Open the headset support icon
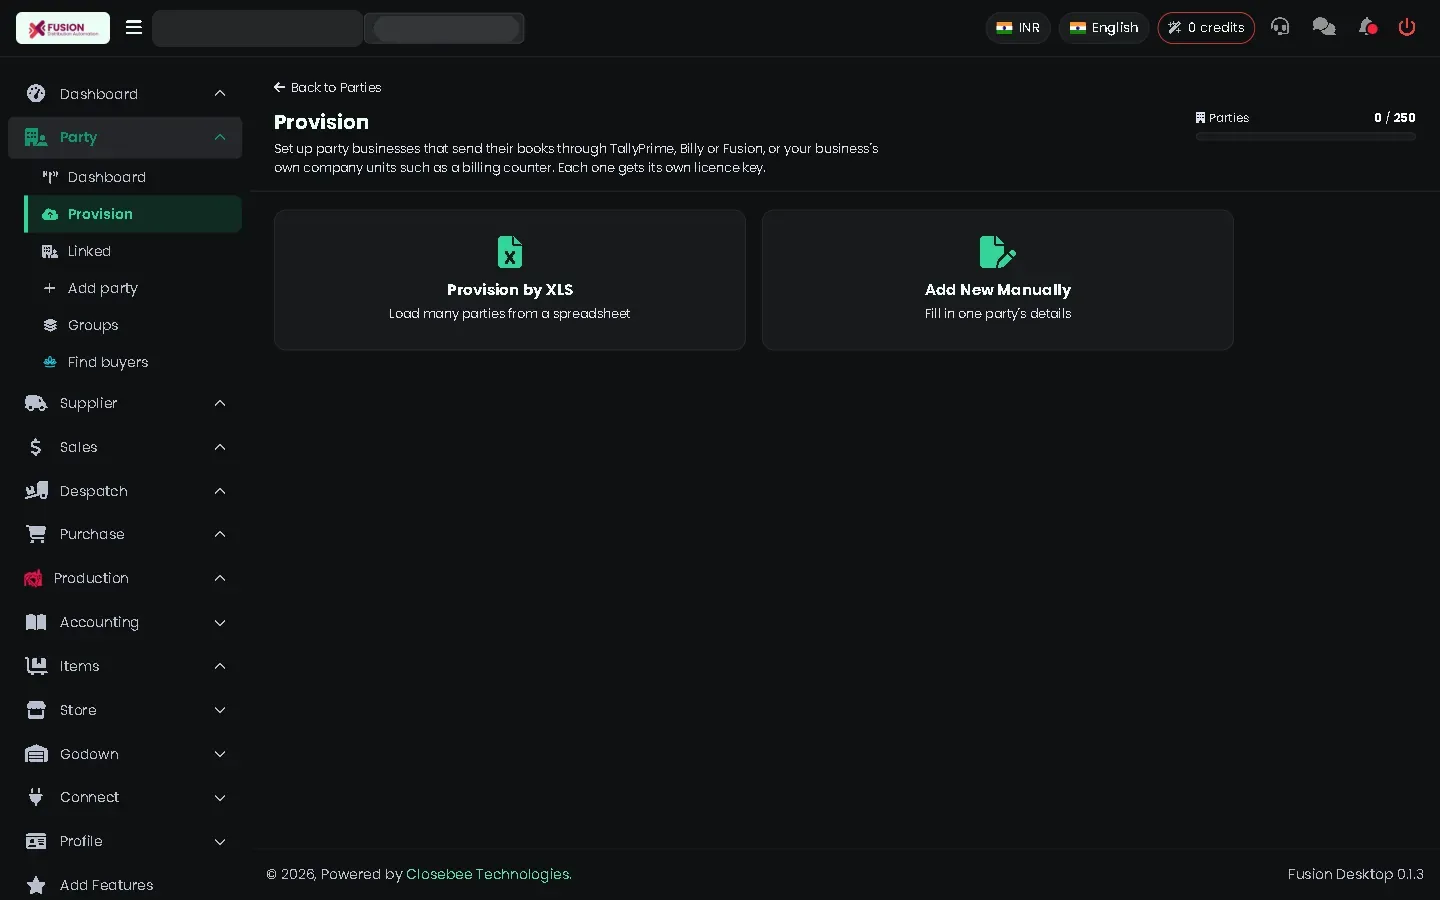1440x900 pixels. coord(1280,27)
